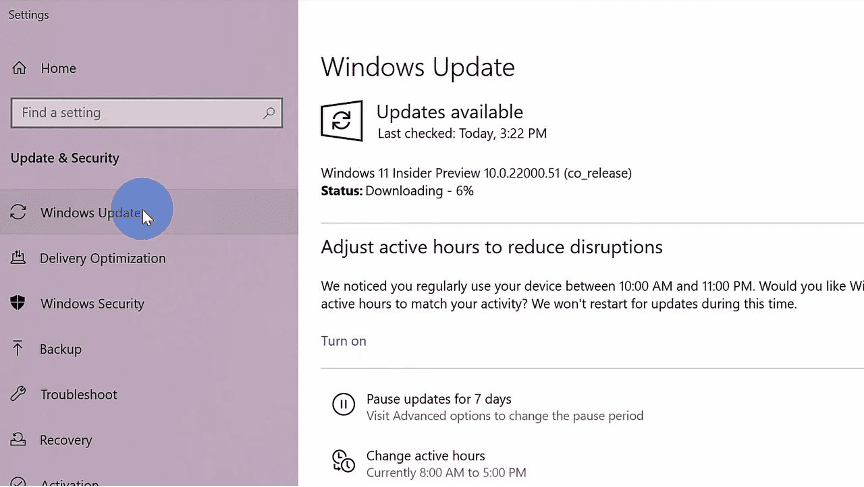Click the active hours clock icon

[x=343, y=461]
